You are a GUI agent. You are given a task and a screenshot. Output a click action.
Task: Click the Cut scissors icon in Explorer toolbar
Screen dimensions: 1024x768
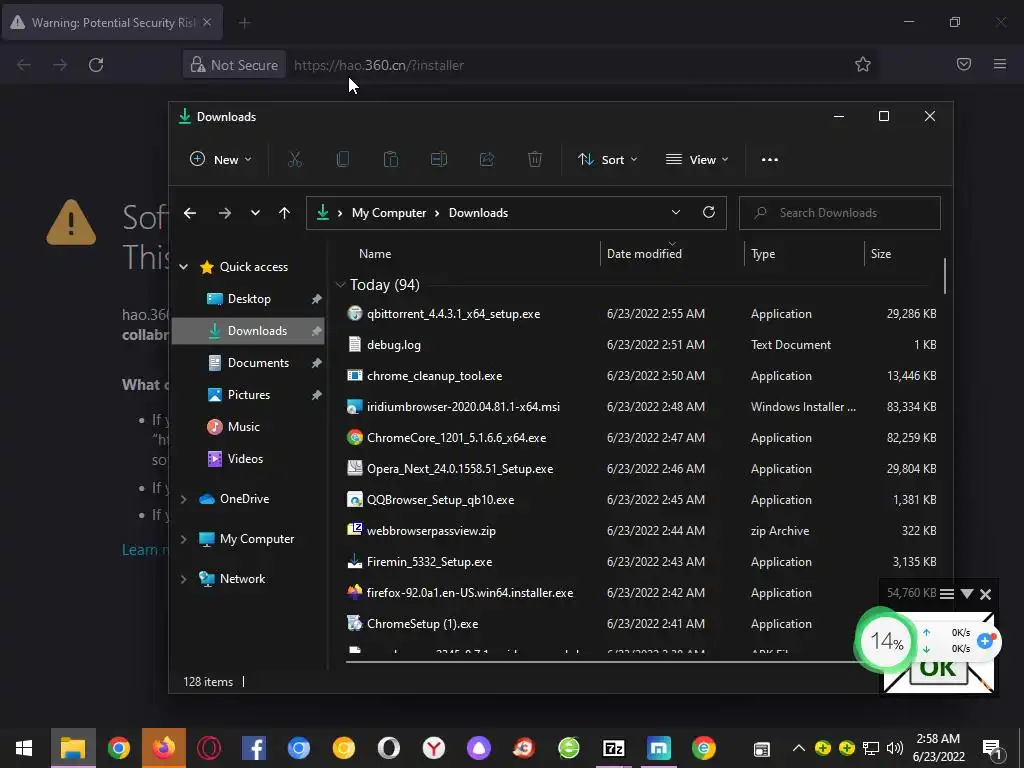(295, 159)
